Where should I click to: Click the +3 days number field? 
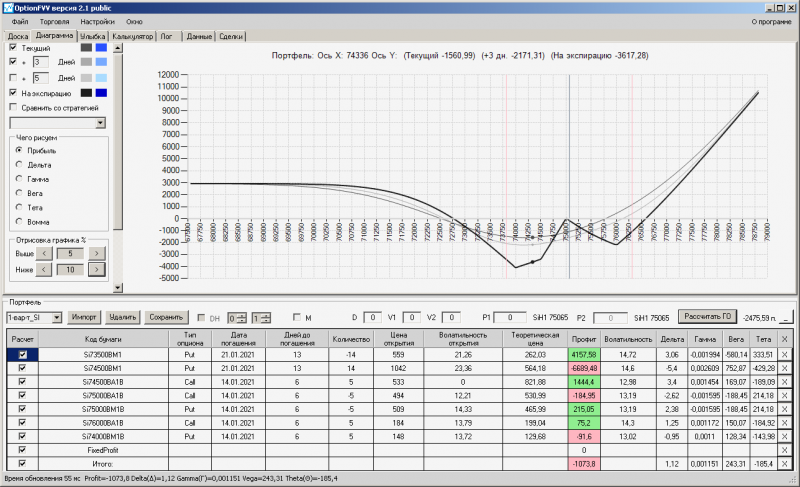pos(40,62)
